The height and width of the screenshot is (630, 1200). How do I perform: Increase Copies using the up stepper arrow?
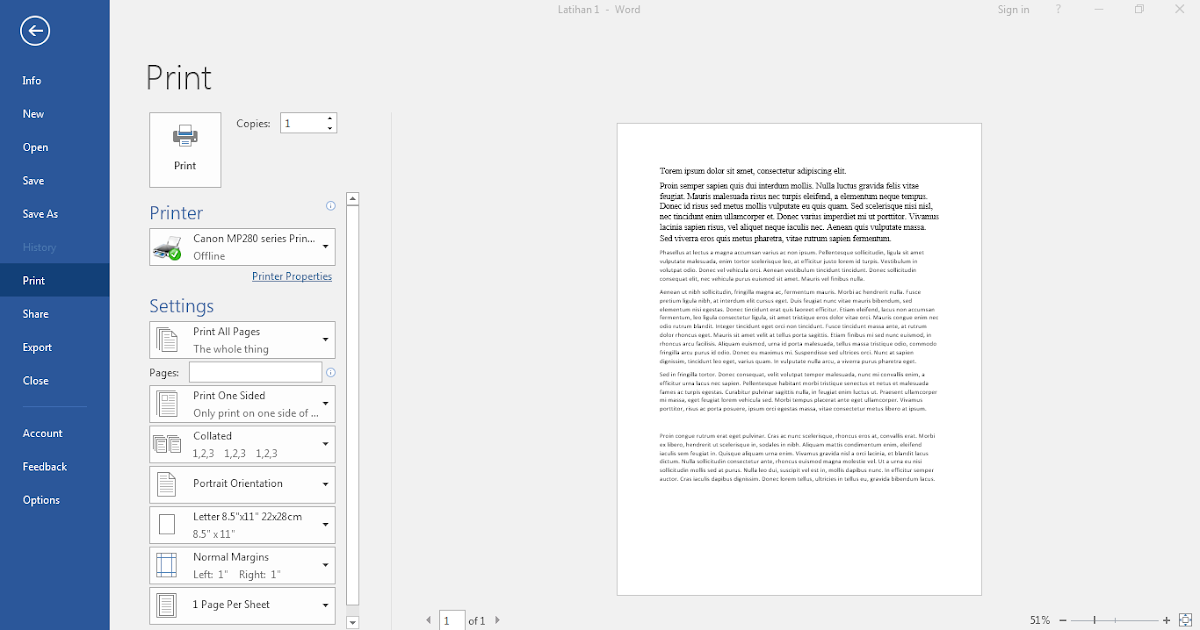[329, 117]
